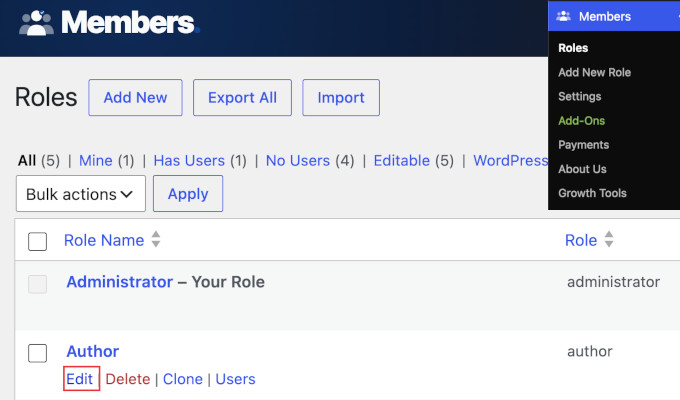
Task: Click the Export All button
Action: (x=242, y=98)
